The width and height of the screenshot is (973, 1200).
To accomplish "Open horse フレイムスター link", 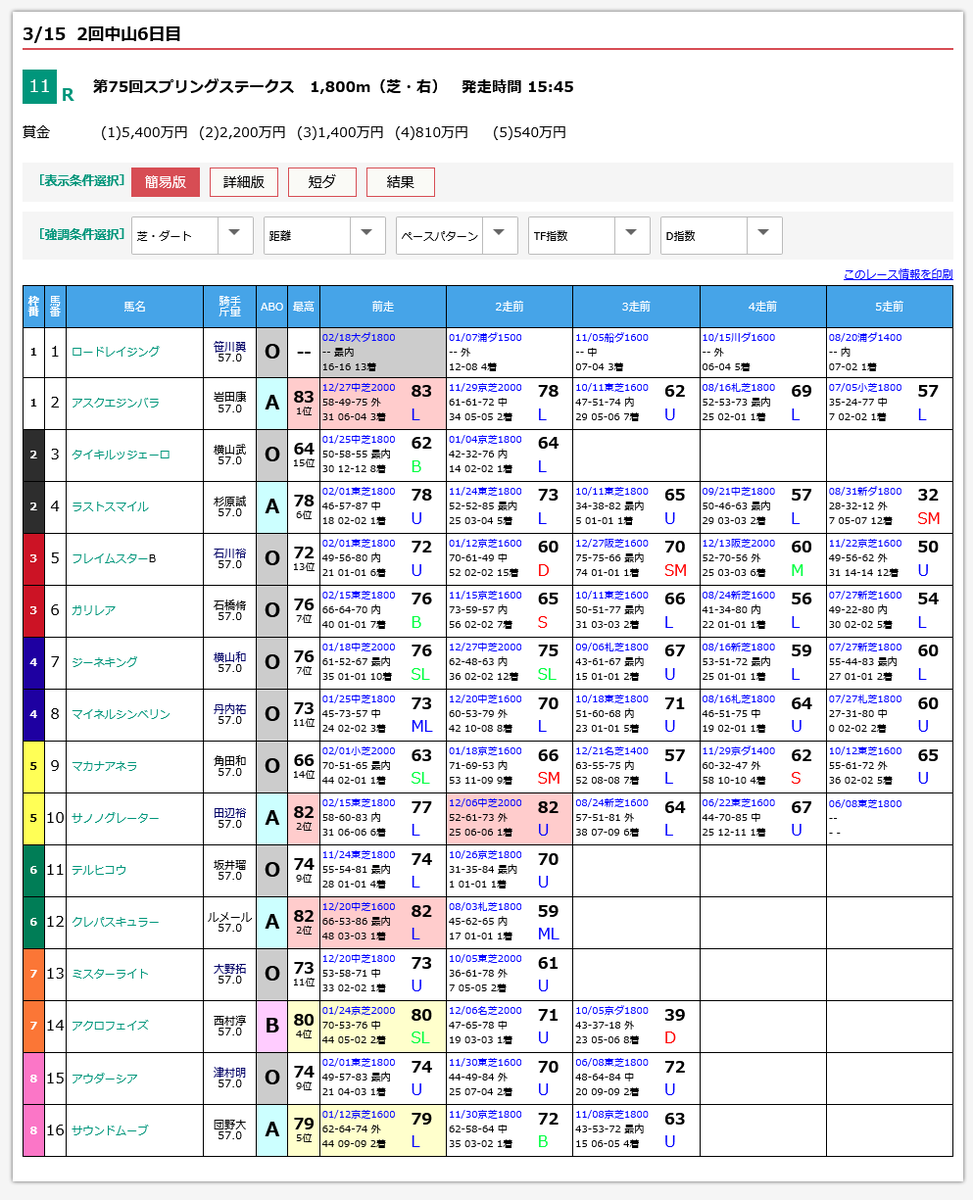I will pyautogui.click(x=109, y=559).
